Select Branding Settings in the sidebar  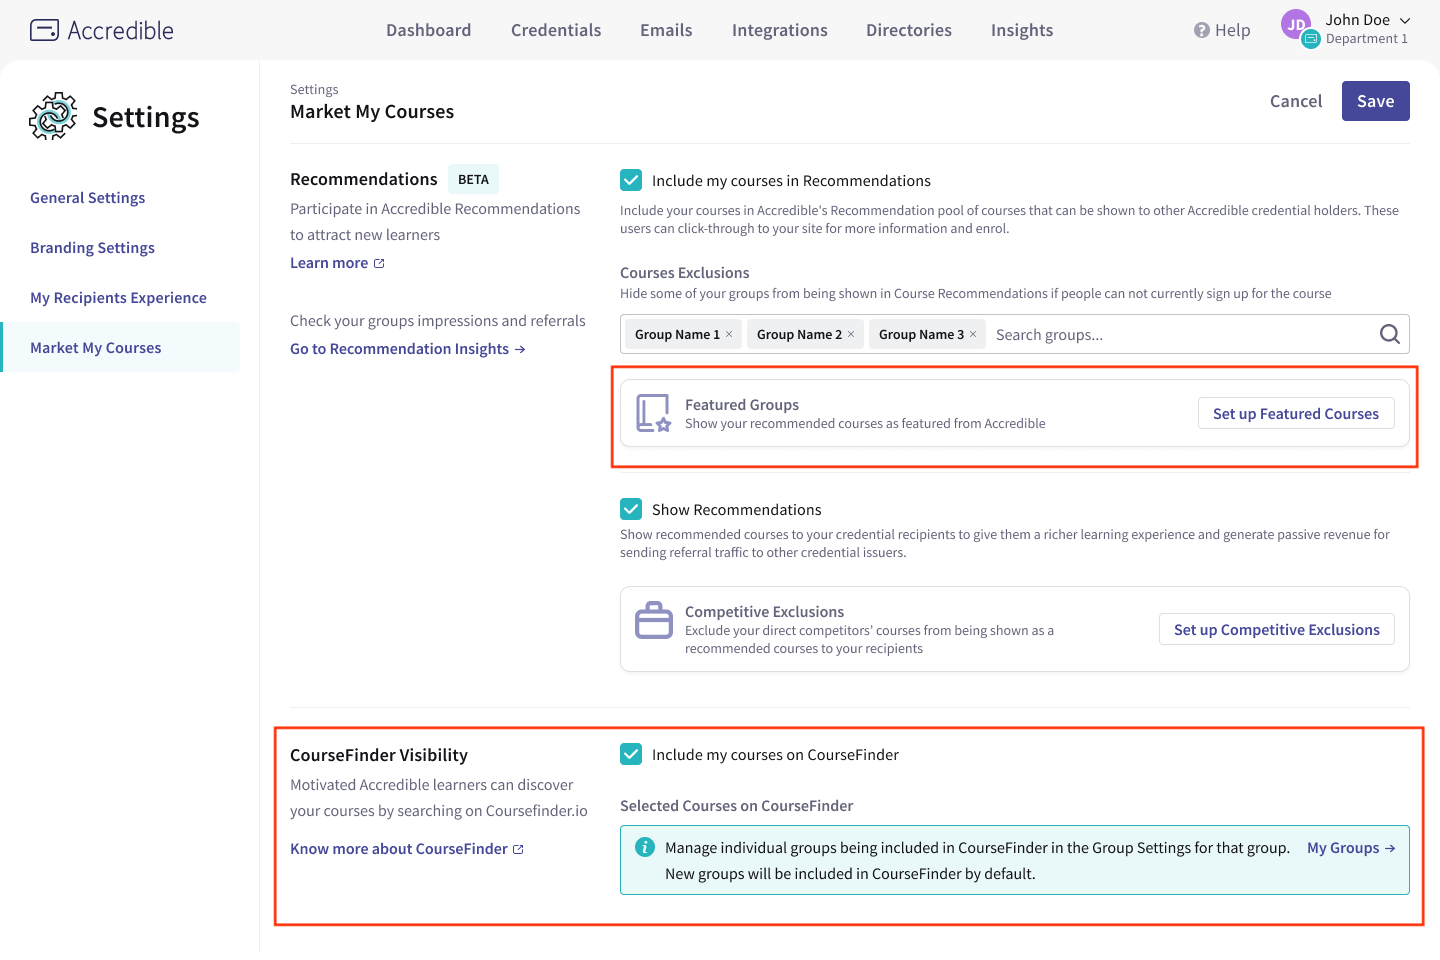pyautogui.click(x=92, y=247)
